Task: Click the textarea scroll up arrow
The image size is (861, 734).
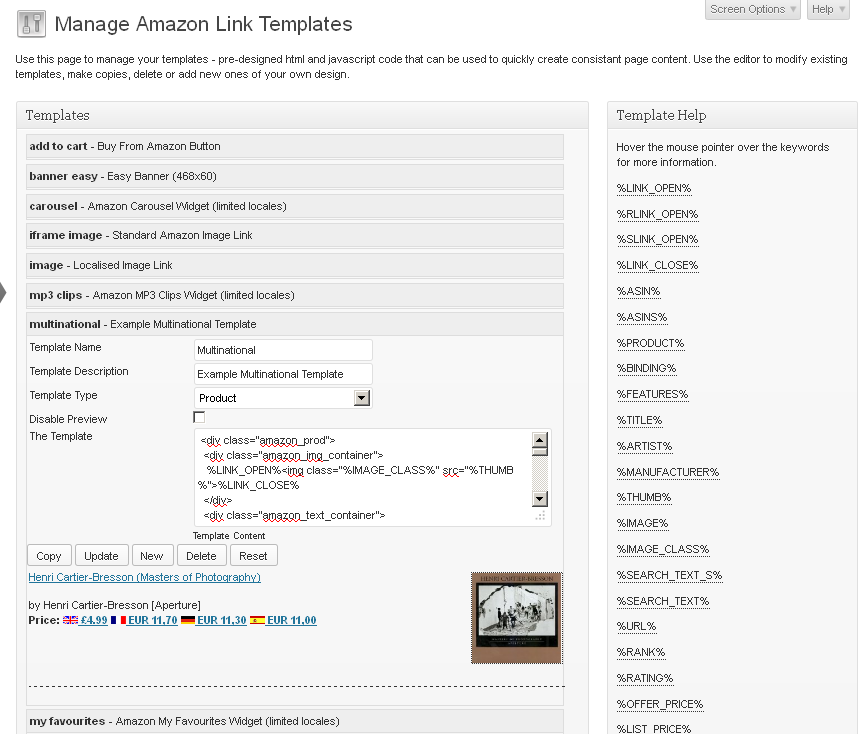Action: 540,440
